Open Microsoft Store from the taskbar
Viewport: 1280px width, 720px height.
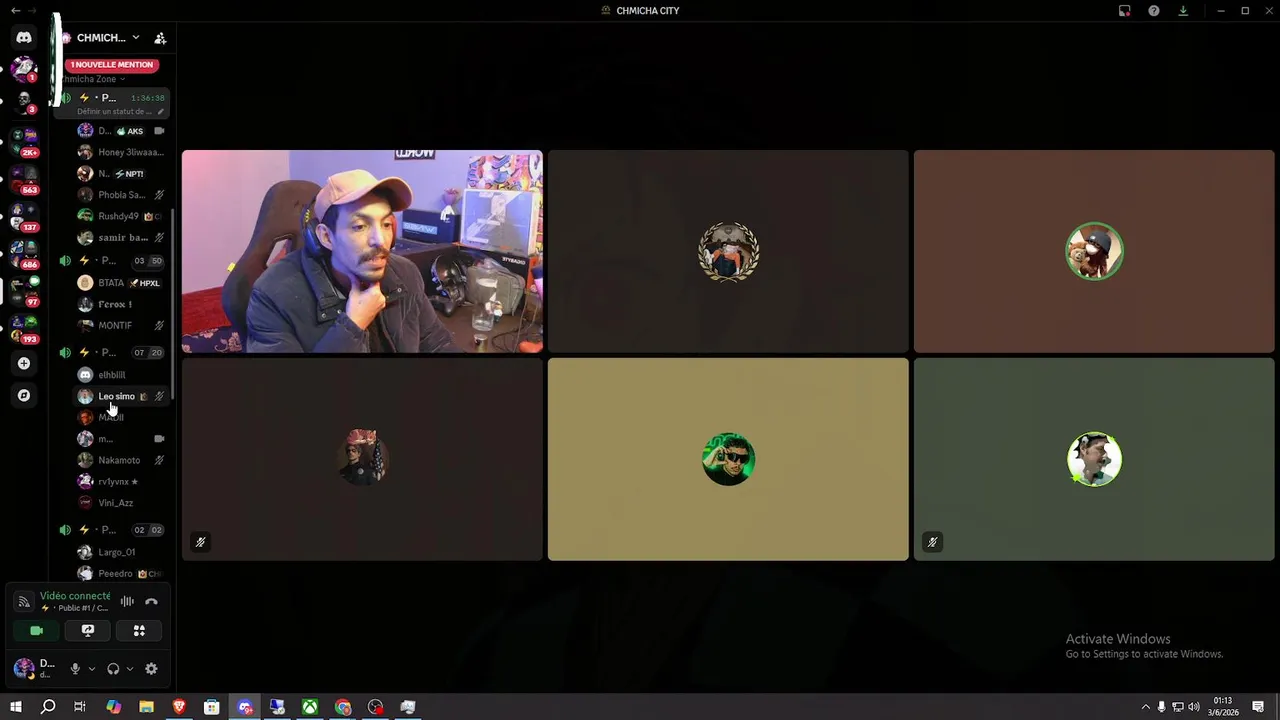click(212, 707)
